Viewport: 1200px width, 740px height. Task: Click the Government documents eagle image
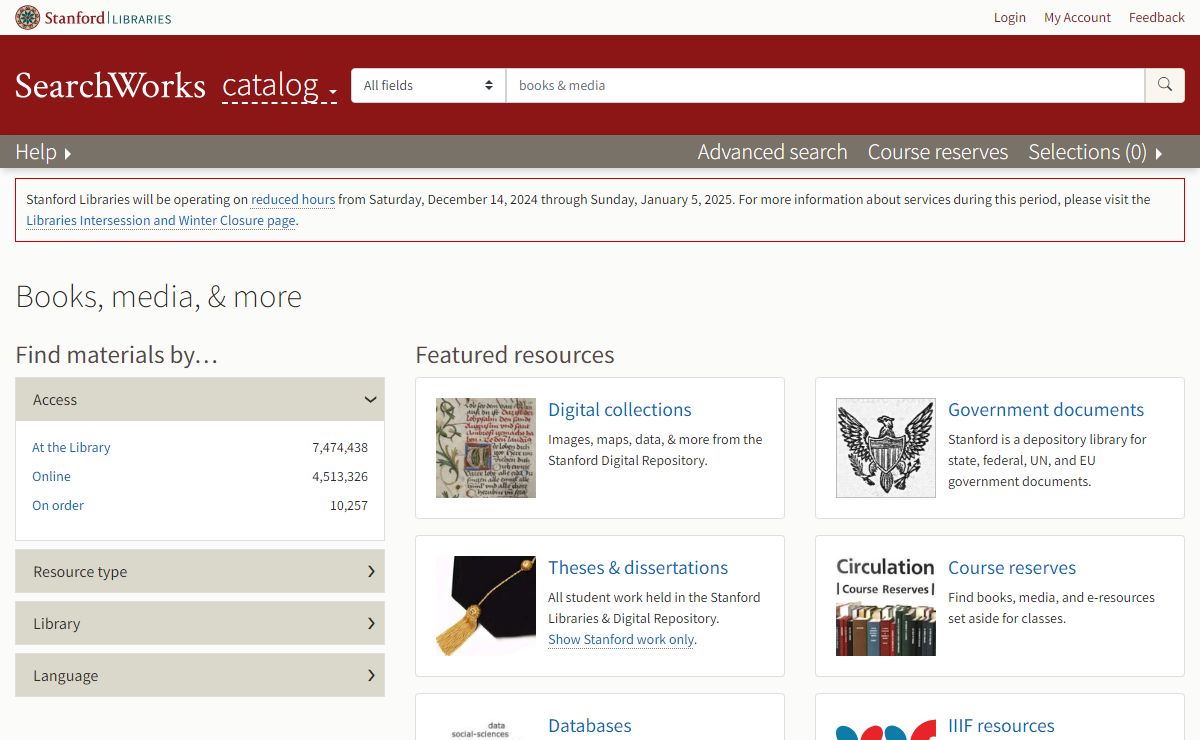click(886, 448)
